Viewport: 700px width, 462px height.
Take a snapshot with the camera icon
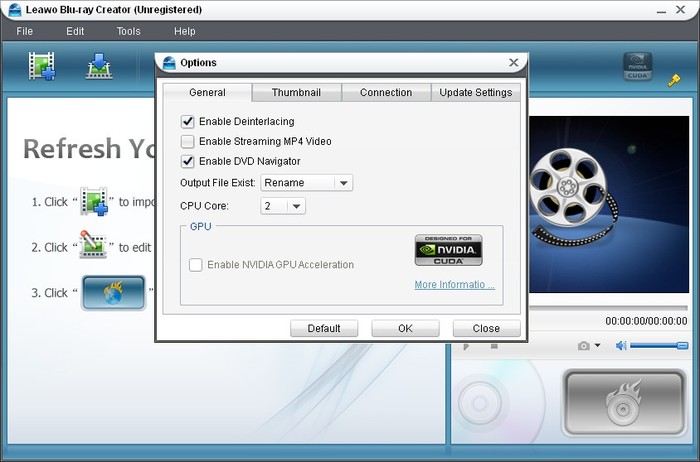click(x=583, y=346)
